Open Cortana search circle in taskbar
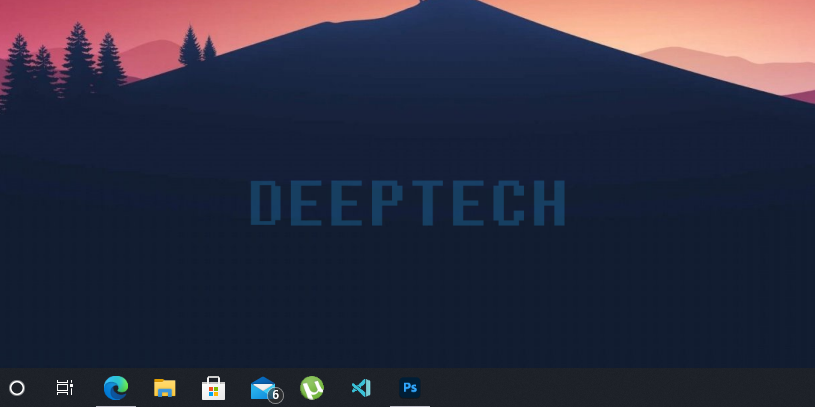The image size is (815, 407). point(17,388)
